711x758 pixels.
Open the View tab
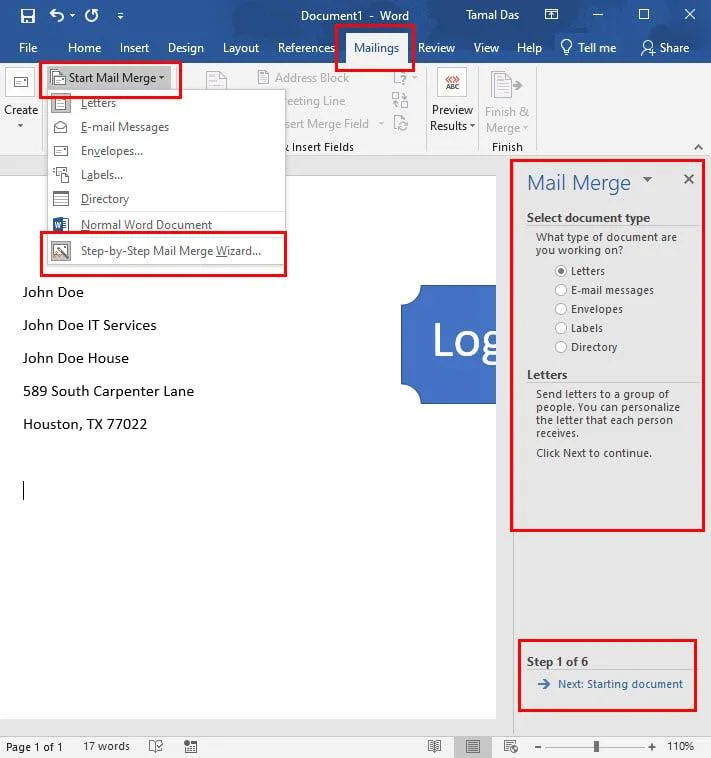tap(486, 48)
